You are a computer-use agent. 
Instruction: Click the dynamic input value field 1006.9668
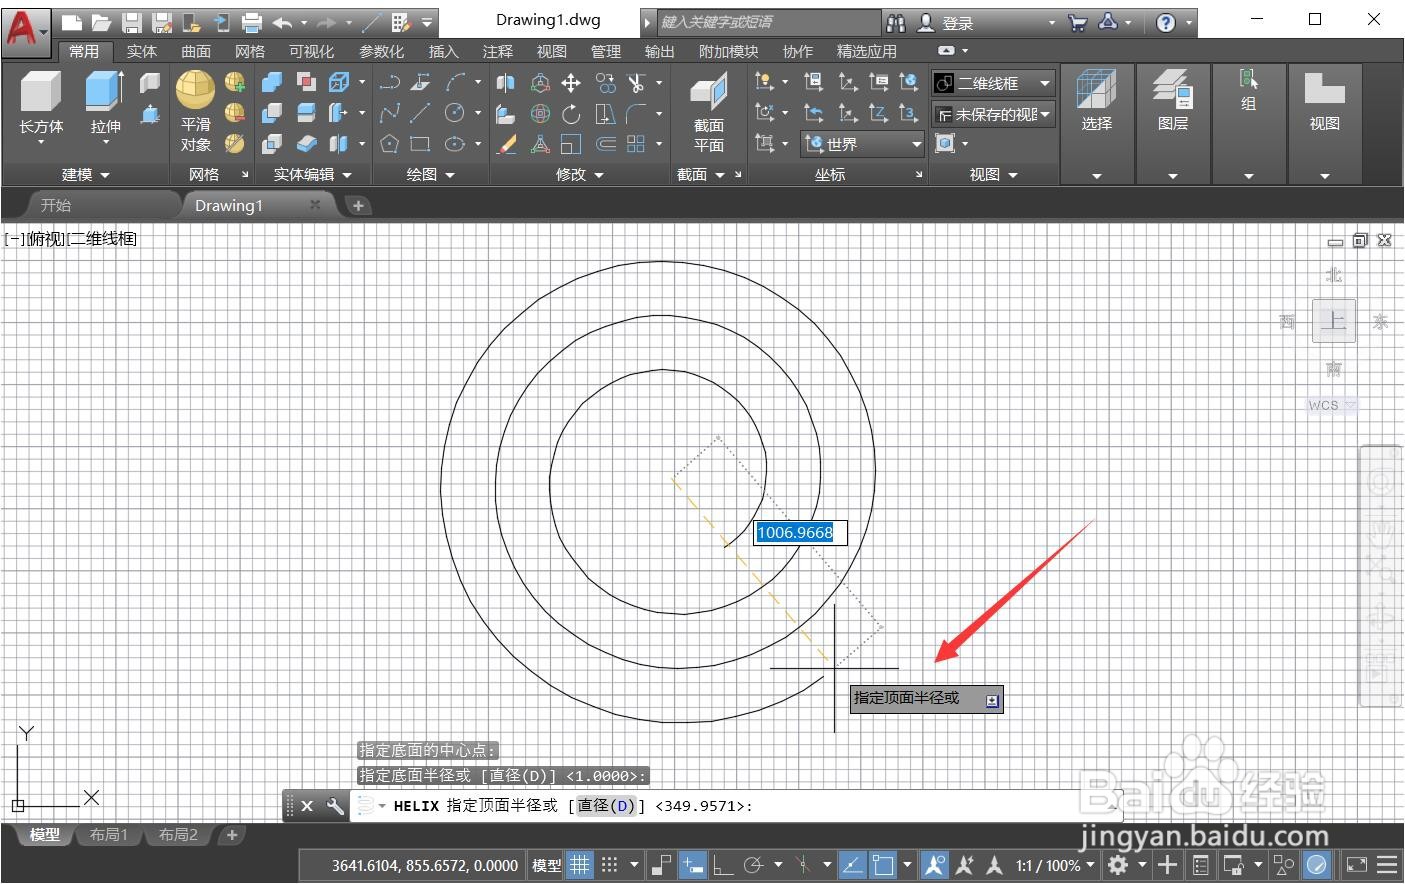tap(800, 532)
